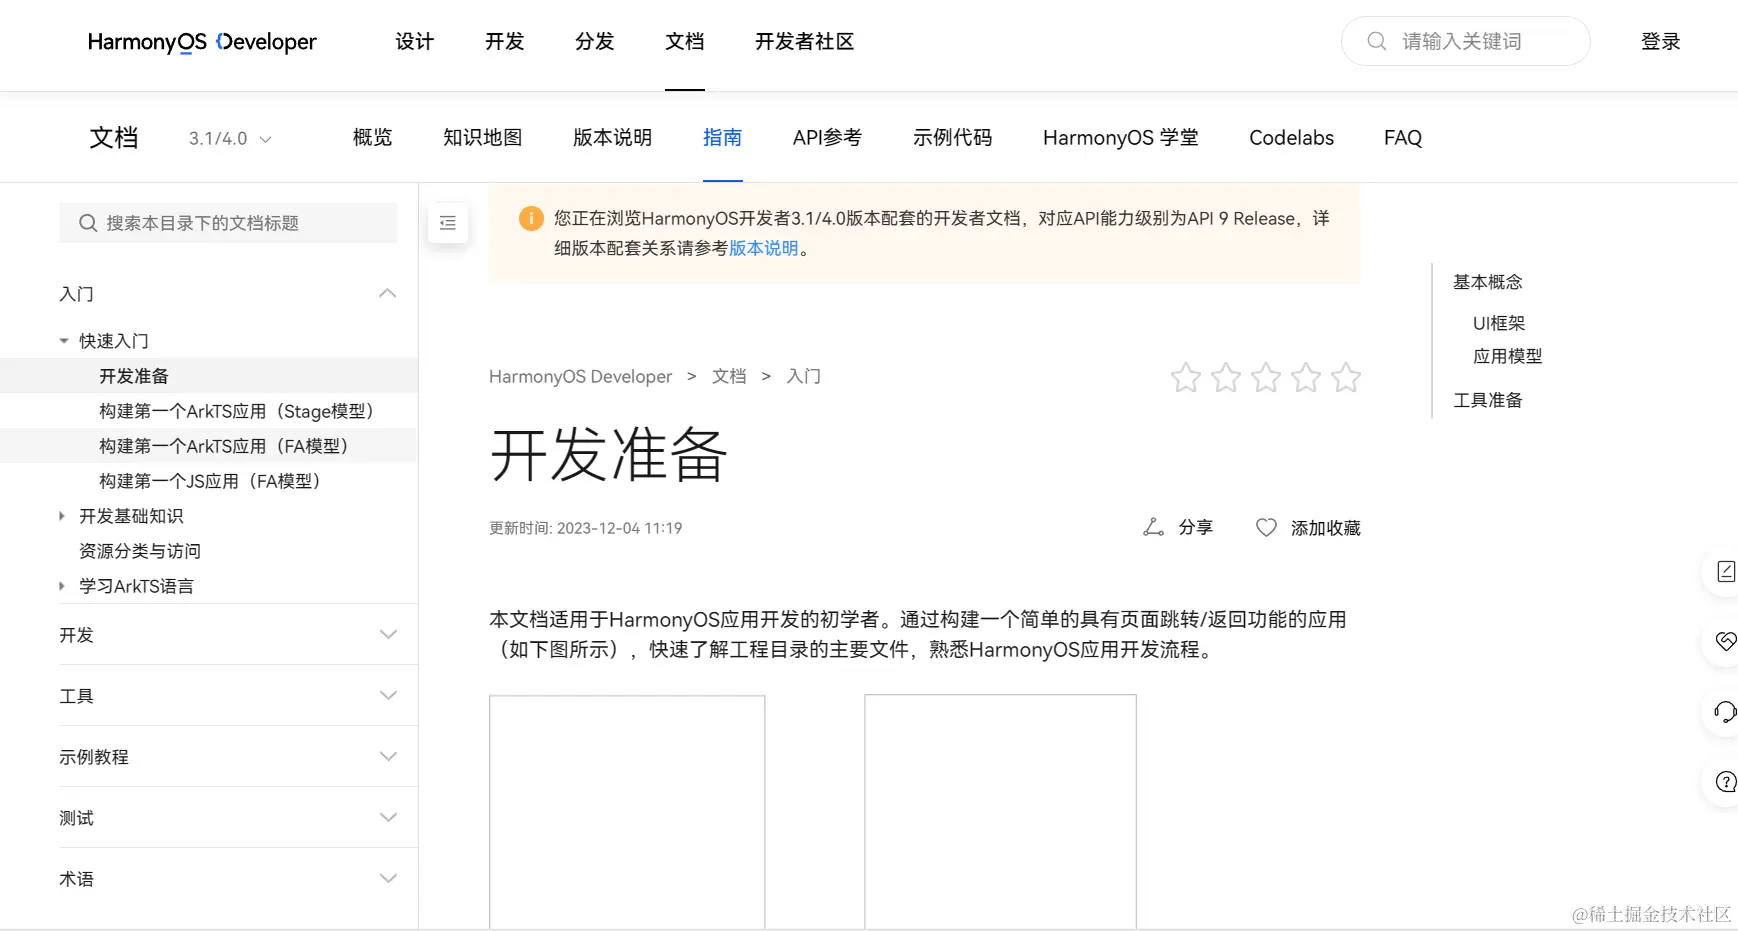Open 构建第一个ArkTS应用（Stage模型）

tap(236, 411)
